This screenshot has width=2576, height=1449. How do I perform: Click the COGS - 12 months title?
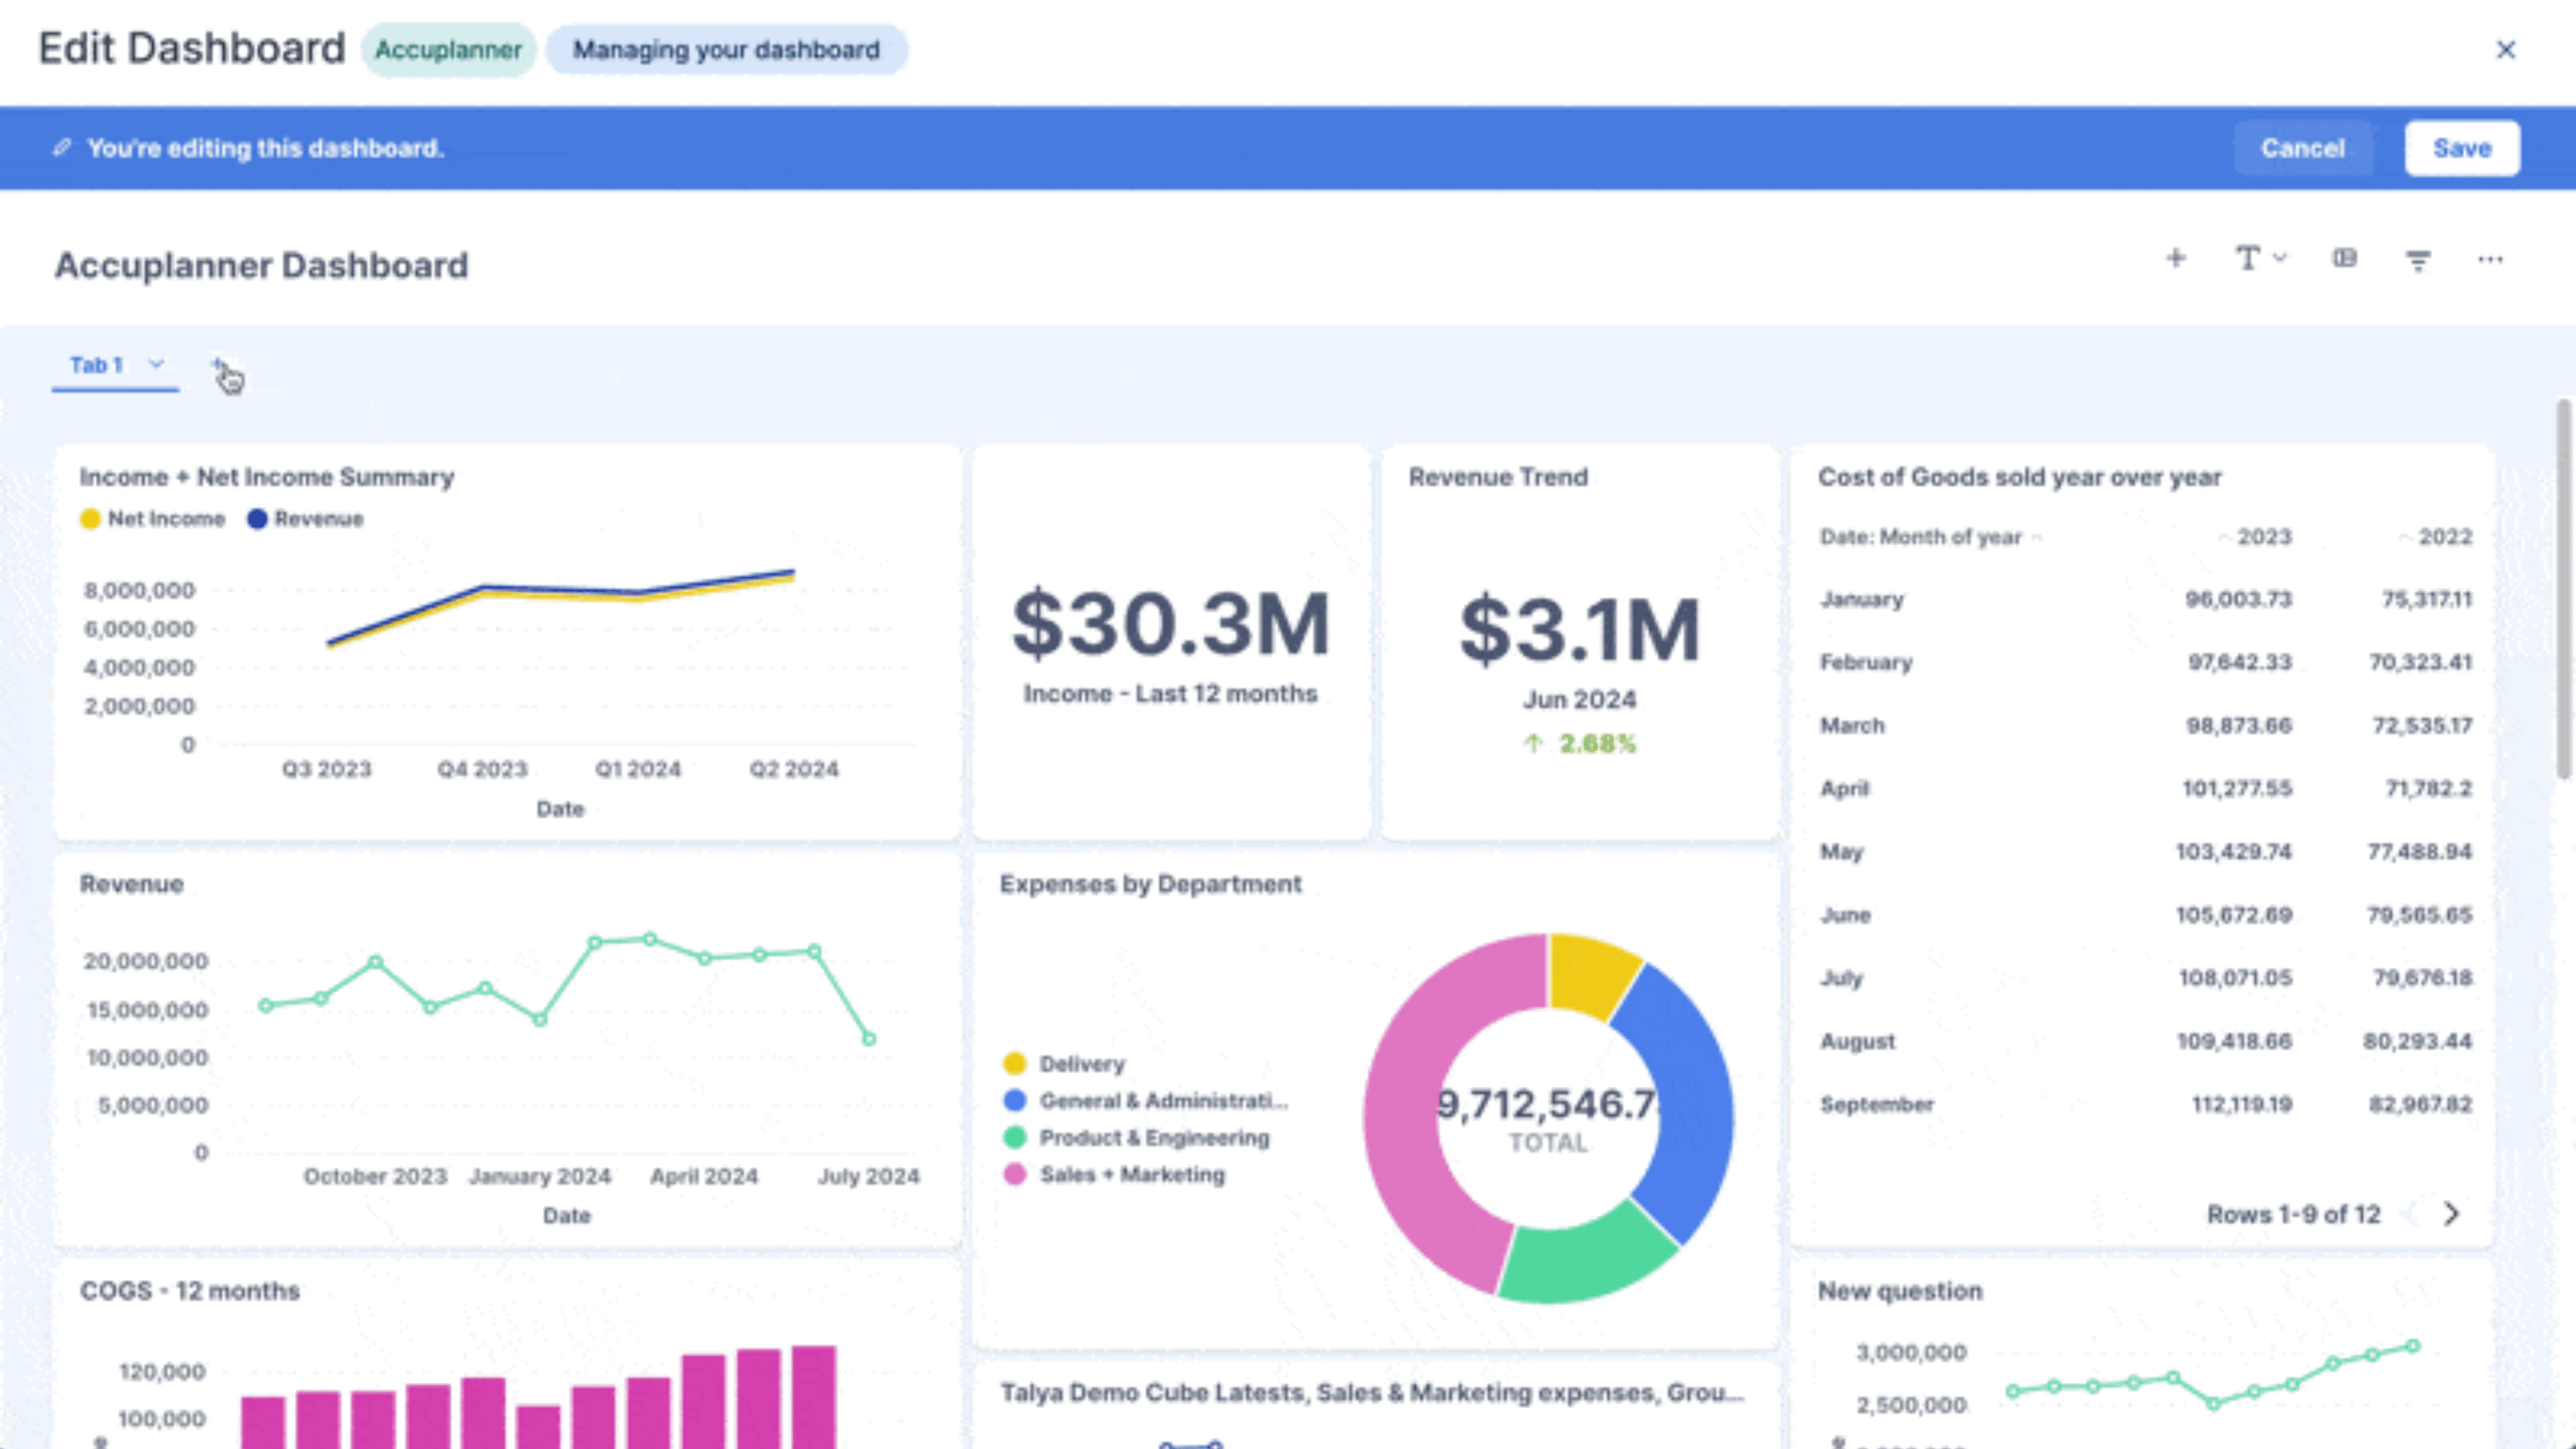pyautogui.click(x=190, y=1291)
